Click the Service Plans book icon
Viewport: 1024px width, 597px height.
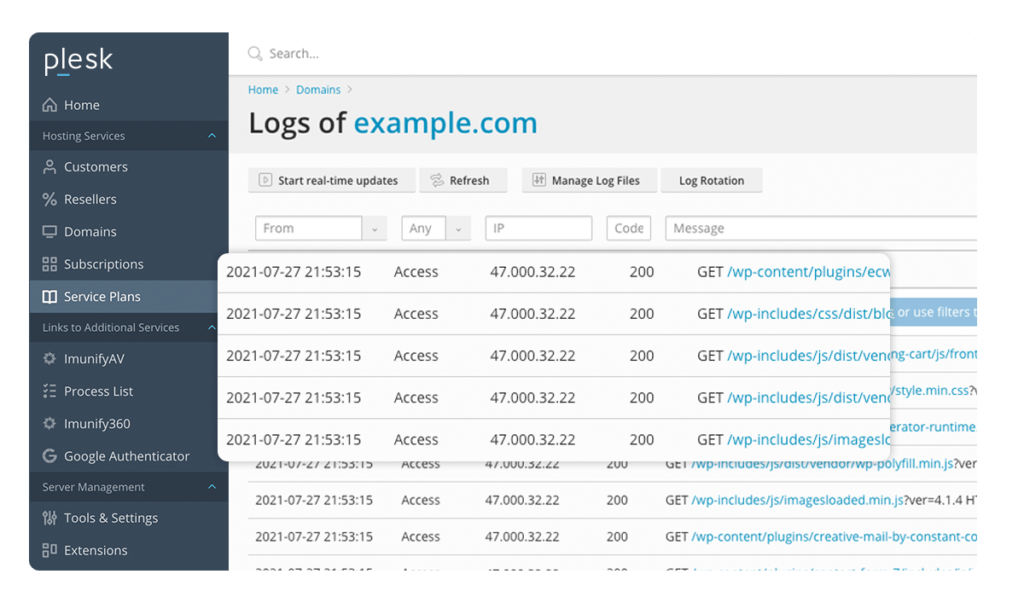click(50, 297)
